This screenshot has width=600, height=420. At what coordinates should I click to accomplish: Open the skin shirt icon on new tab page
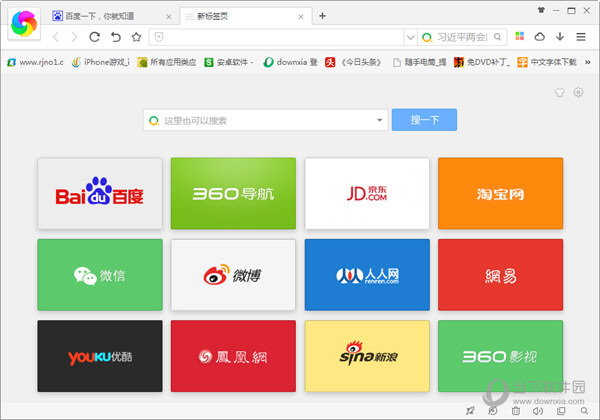[x=560, y=93]
